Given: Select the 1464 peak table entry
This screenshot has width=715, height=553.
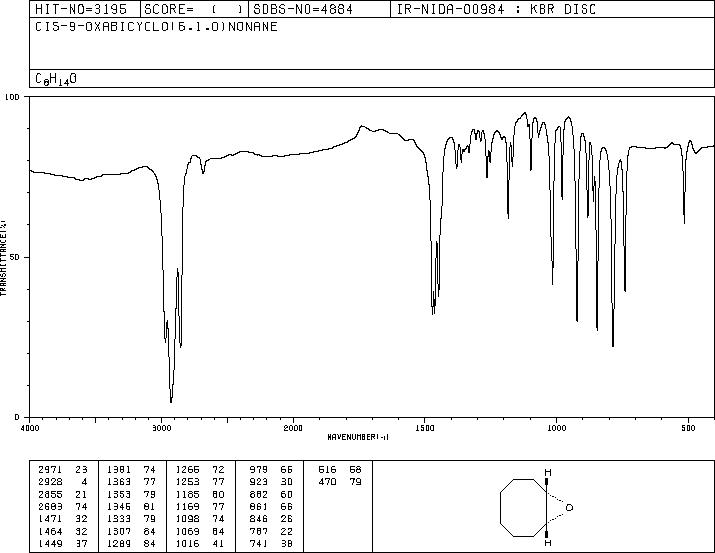Looking at the screenshot, I should coord(63,532).
